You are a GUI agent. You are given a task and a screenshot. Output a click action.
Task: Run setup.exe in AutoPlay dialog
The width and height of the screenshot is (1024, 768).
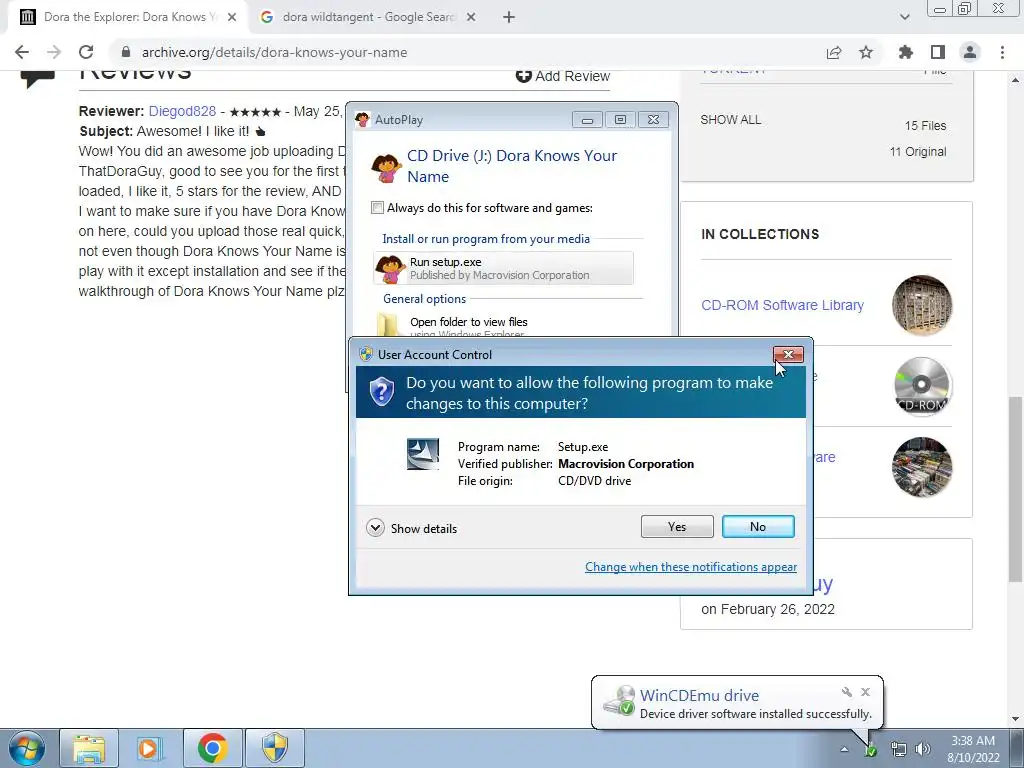(x=504, y=268)
